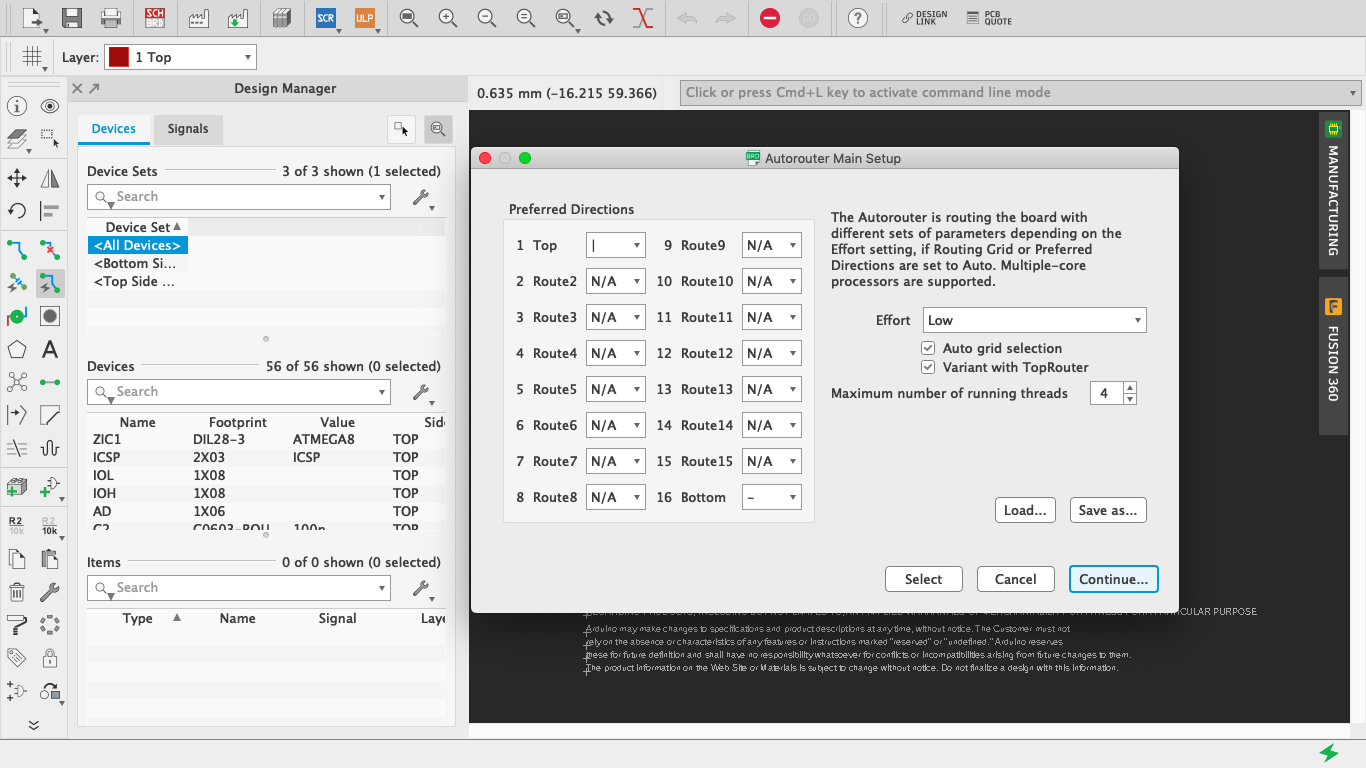Image resolution: width=1366 pixels, height=768 pixels.
Task: Click the PCB Quote button
Action: (990, 18)
